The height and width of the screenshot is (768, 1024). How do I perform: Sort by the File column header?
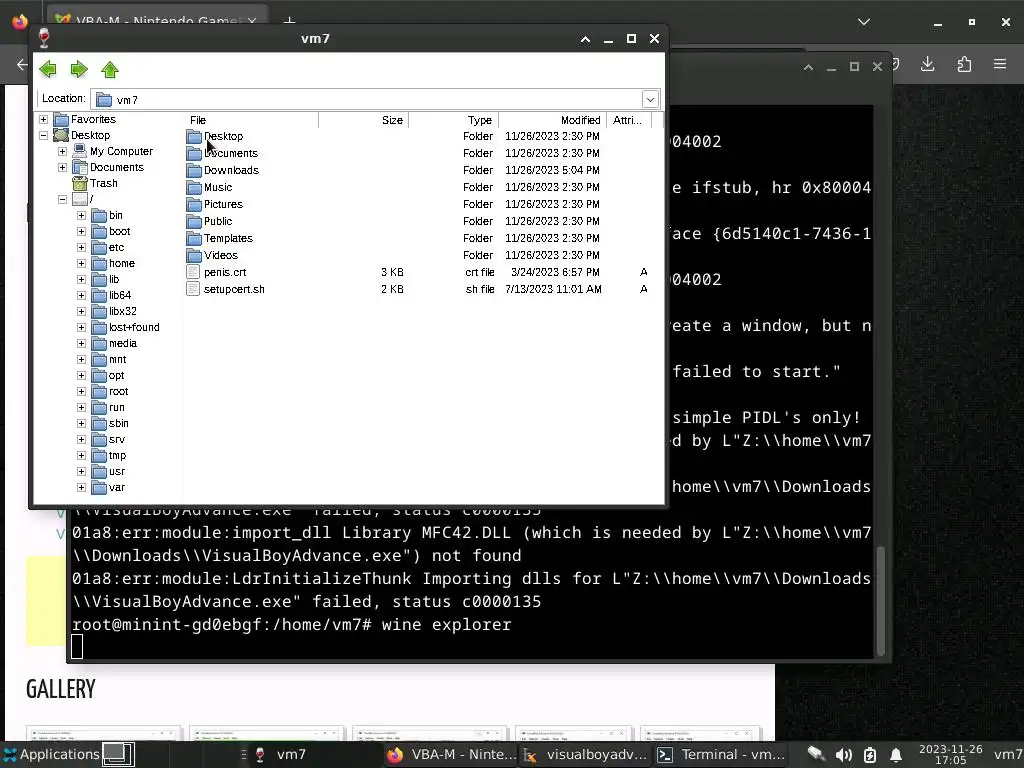point(251,120)
